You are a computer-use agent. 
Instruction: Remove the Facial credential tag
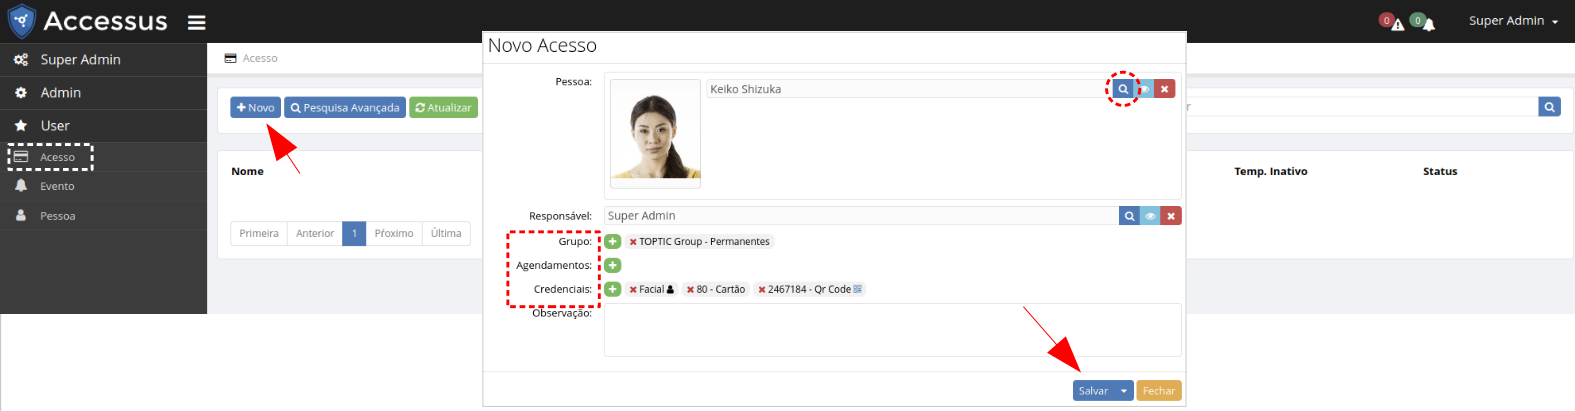coord(633,290)
